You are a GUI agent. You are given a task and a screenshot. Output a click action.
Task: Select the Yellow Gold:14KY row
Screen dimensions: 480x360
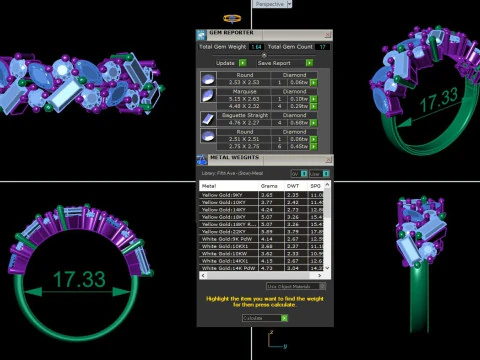point(262,210)
